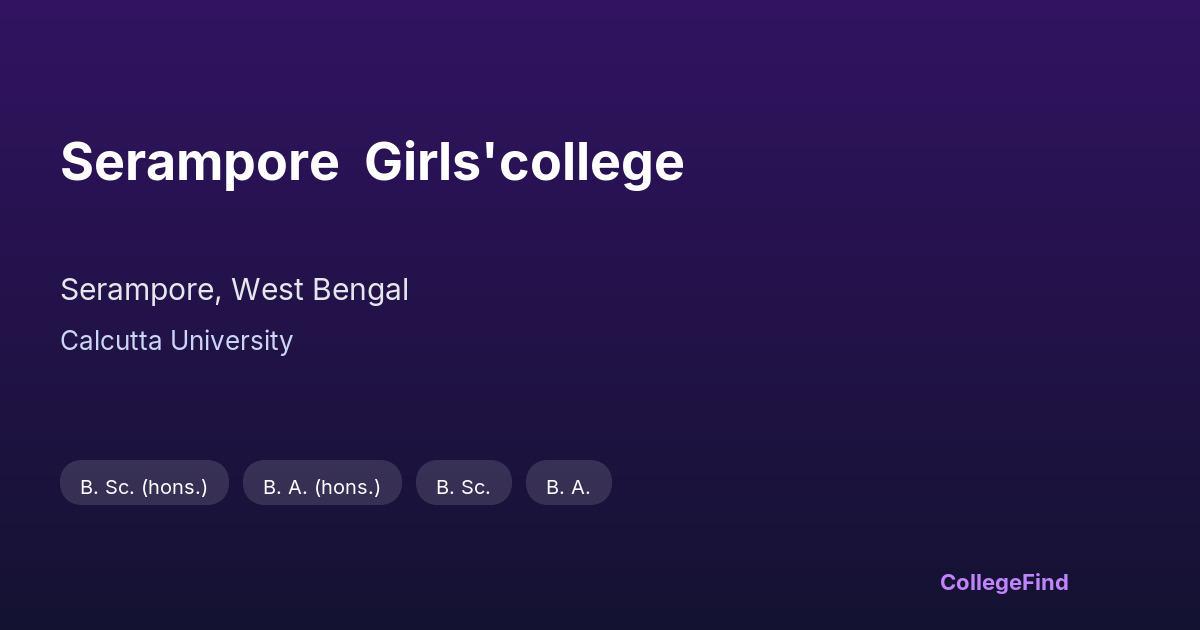Image resolution: width=1200 pixels, height=630 pixels.
Task: Select the B. A. (hons.) course tag
Action: click(x=322, y=487)
